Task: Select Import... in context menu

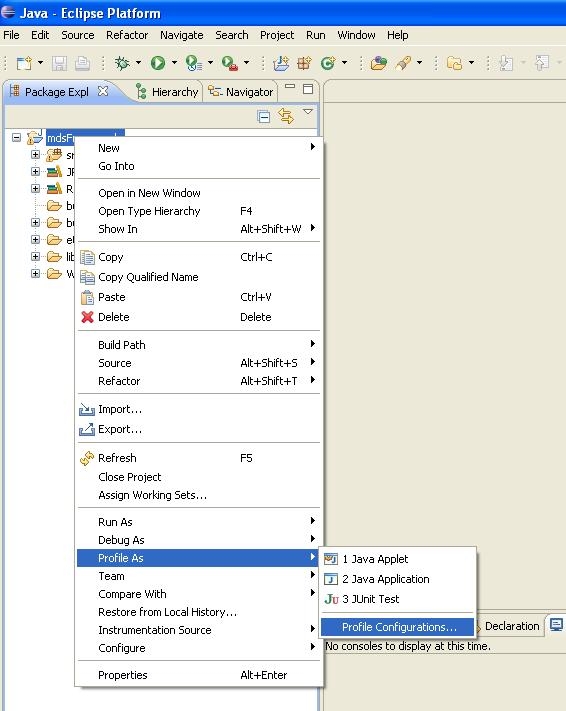Action: click(x=198, y=409)
